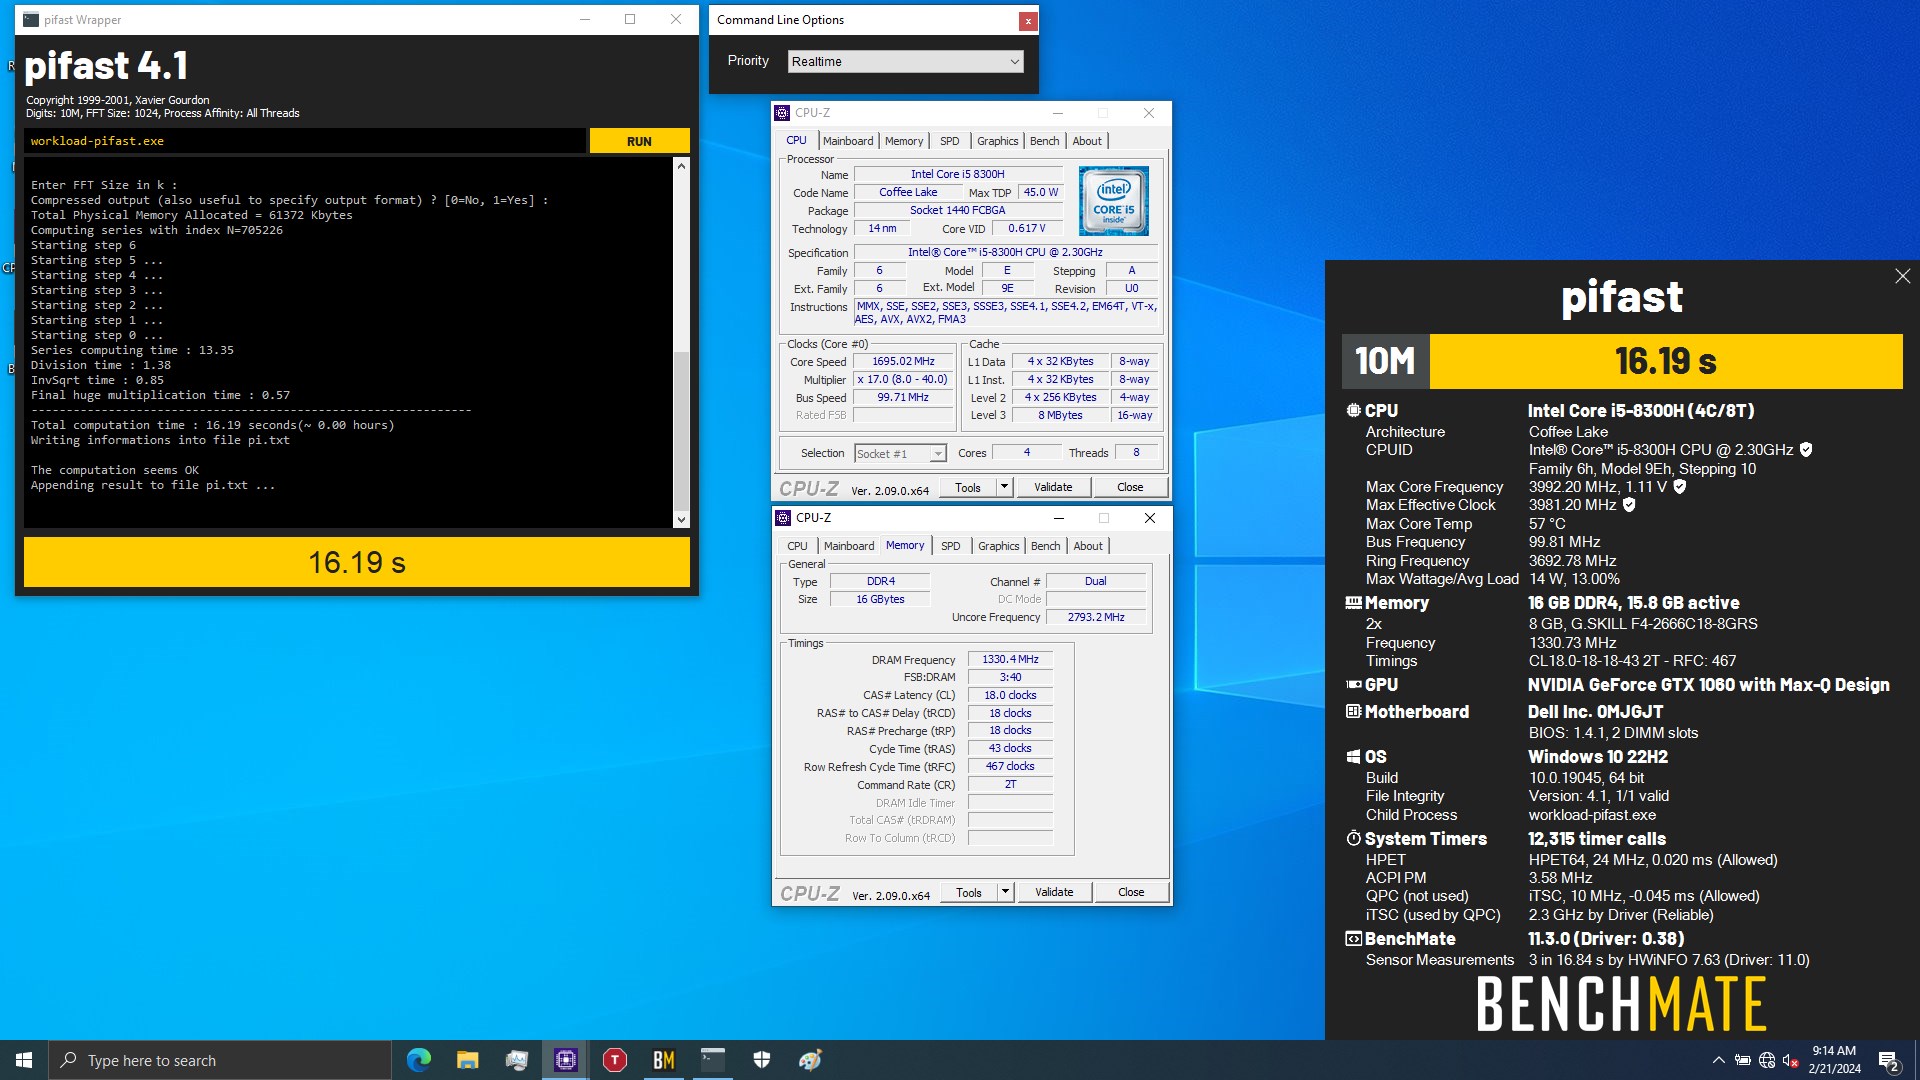Expand Tools dropdown arrow in lower CPU-Z window

(x=1006, y=893)
